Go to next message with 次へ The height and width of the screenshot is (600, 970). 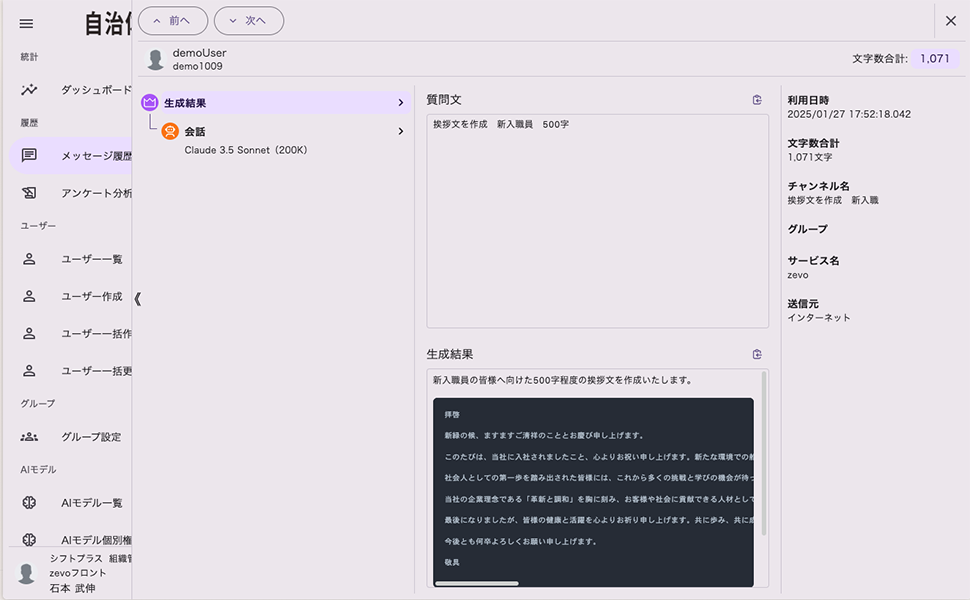249,21
